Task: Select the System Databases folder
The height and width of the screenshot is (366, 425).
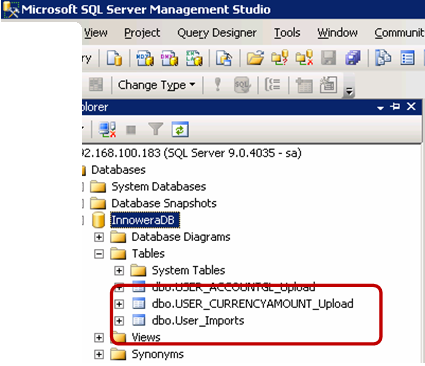Action: 159,186
